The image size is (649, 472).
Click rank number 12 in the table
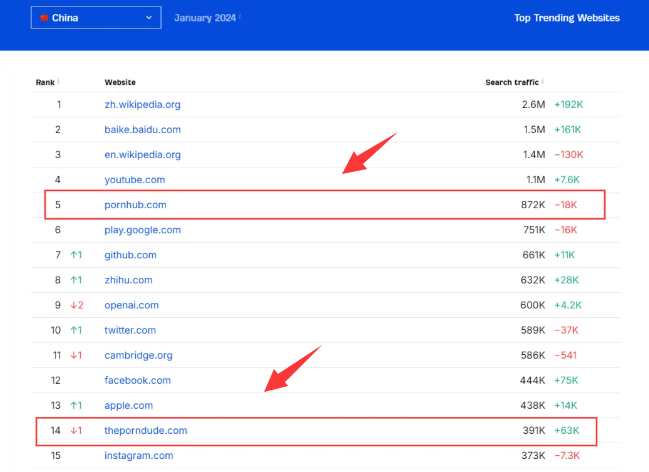click(x=56, y=380)
